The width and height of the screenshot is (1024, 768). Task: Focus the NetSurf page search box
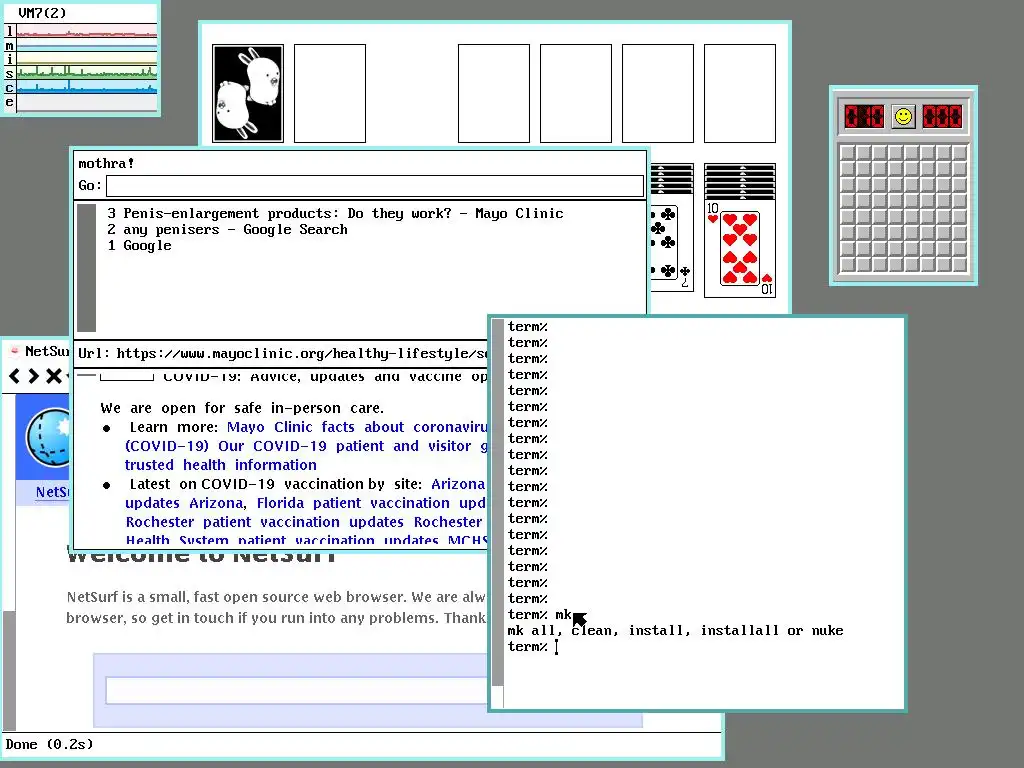pos(297,691)
